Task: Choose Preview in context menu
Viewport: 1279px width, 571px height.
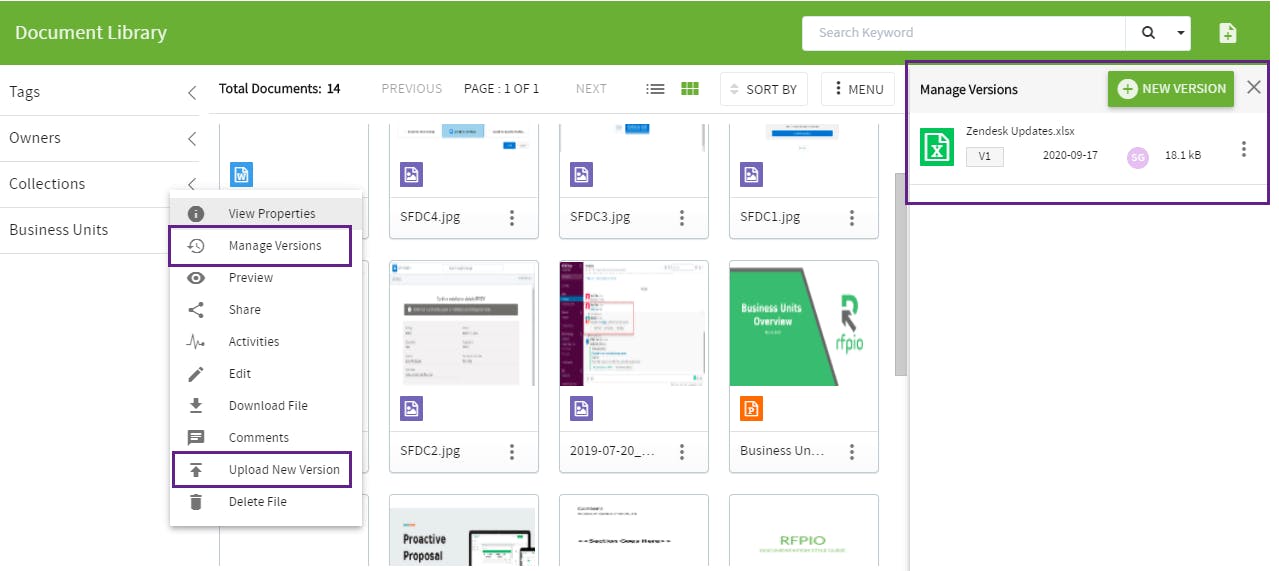Action: 266,278
